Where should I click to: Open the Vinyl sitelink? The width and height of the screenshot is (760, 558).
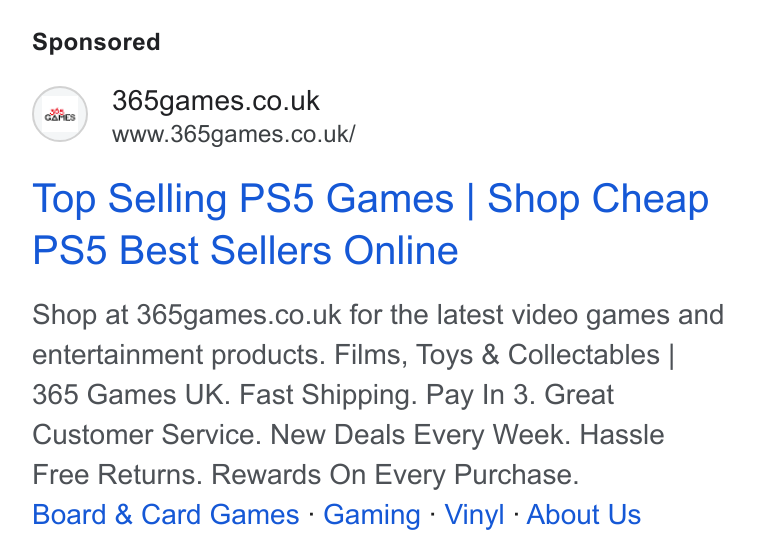(x=475, y=514)
